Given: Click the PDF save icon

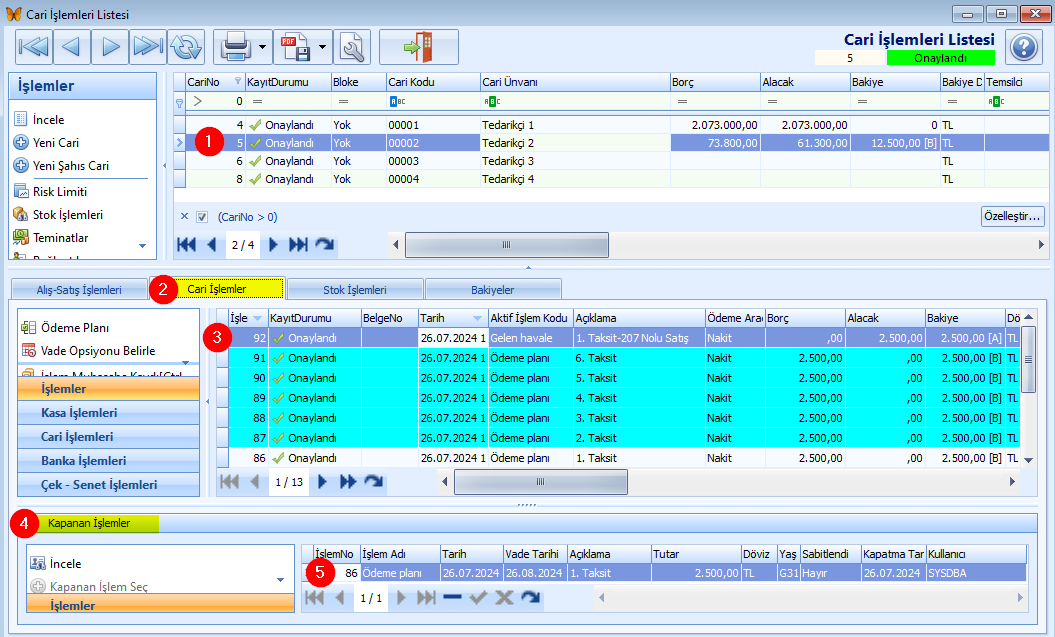Looking at the screenshot, I should click(x=296, y=47).
